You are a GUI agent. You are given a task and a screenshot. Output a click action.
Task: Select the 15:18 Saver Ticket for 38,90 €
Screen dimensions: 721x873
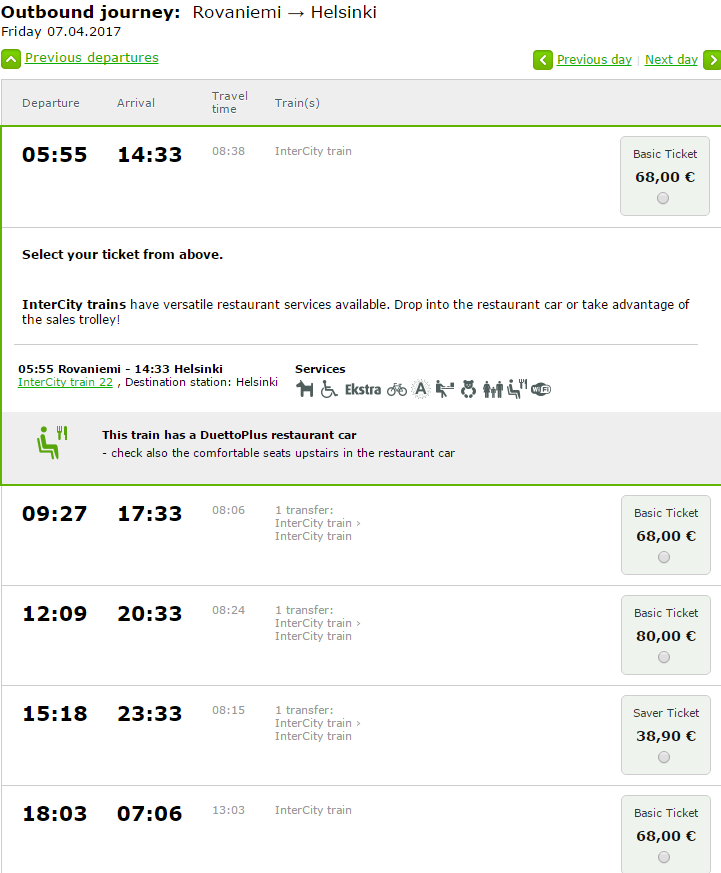[664, 757]
